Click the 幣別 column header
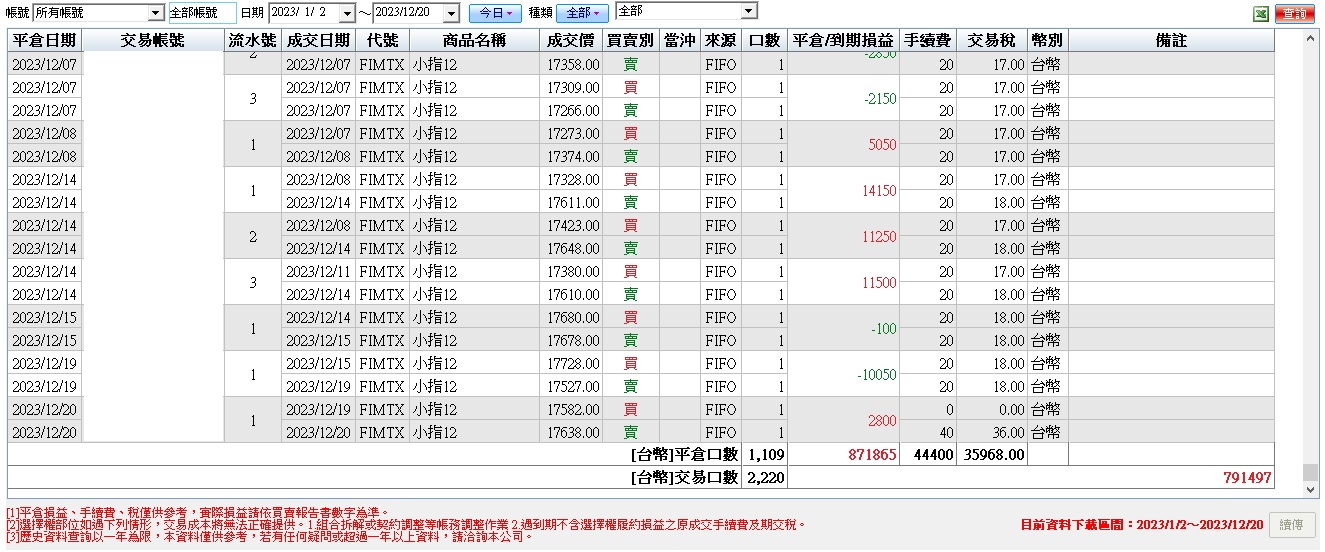 tap(1047, 40)
